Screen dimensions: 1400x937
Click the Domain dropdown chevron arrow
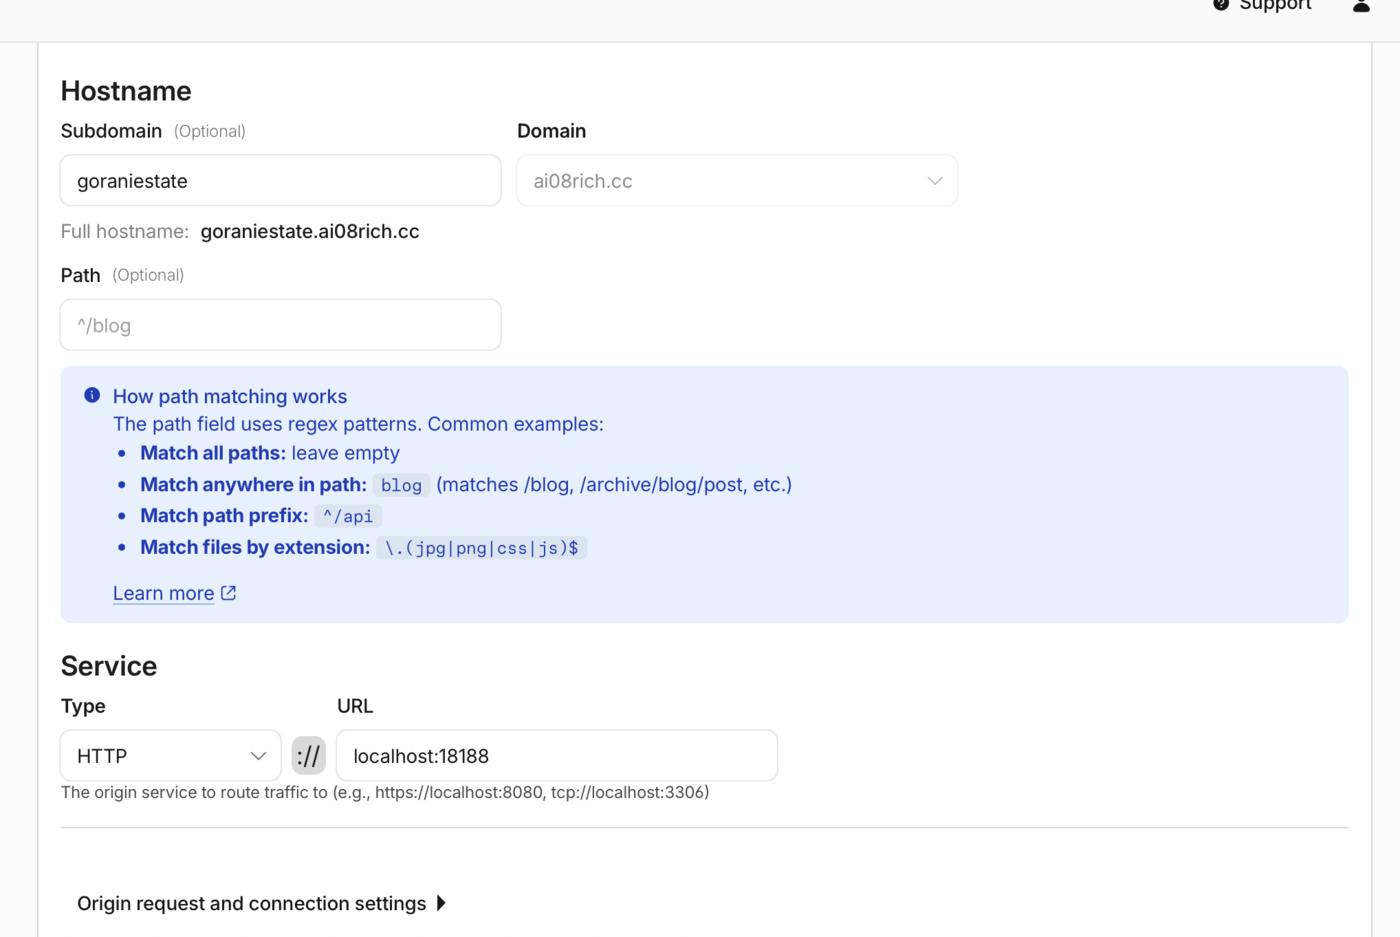[x=934, y=181]
